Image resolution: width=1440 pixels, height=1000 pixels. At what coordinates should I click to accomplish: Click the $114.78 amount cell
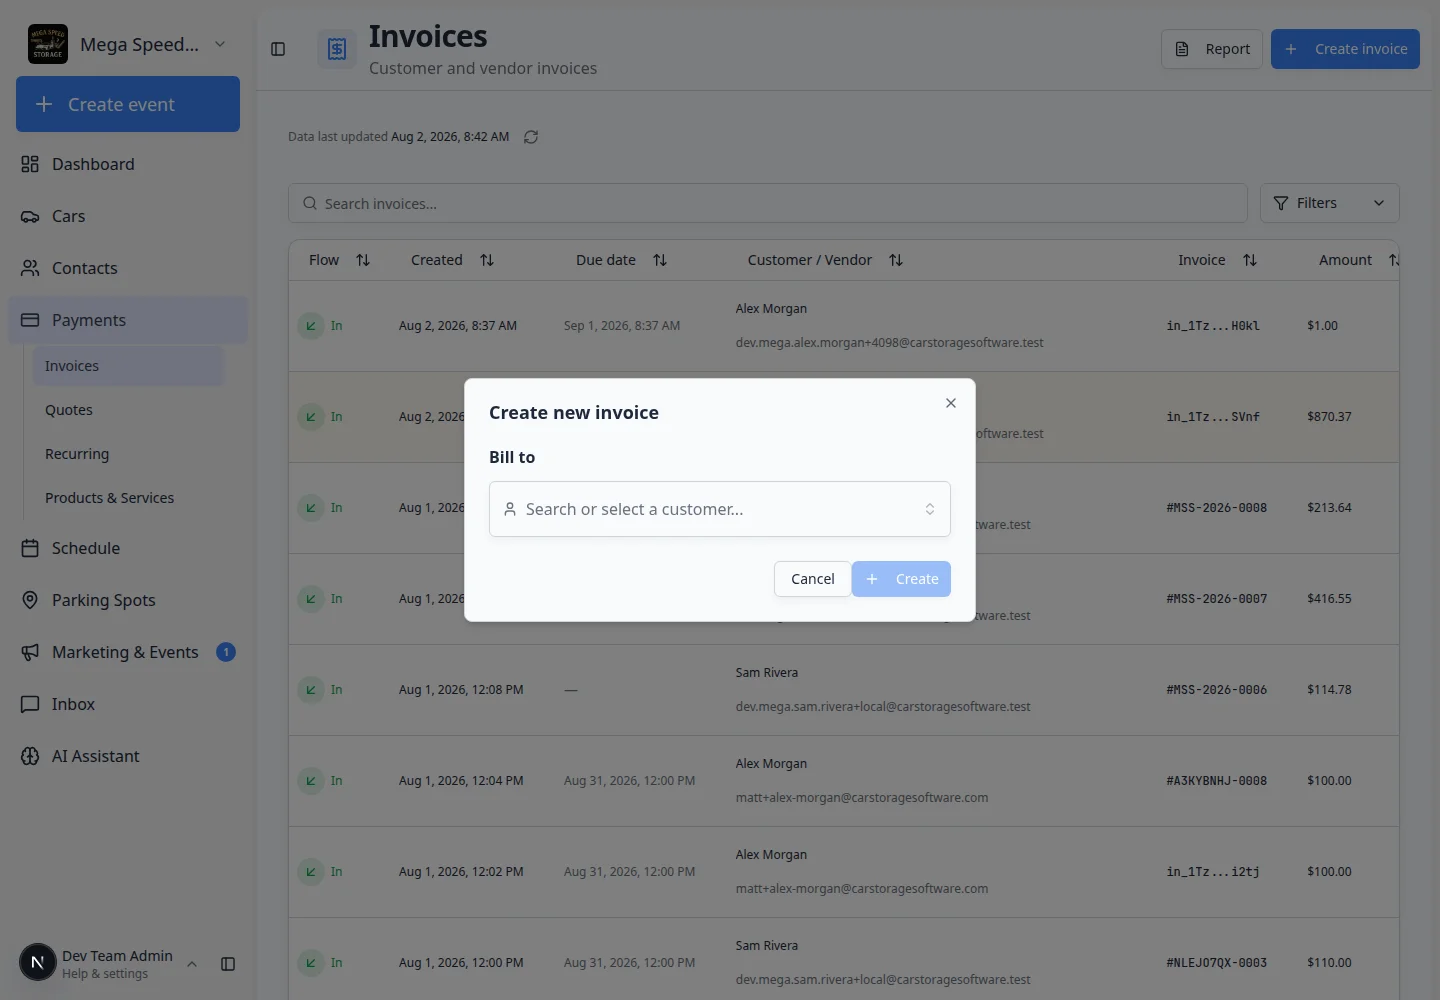(1329, 690)
